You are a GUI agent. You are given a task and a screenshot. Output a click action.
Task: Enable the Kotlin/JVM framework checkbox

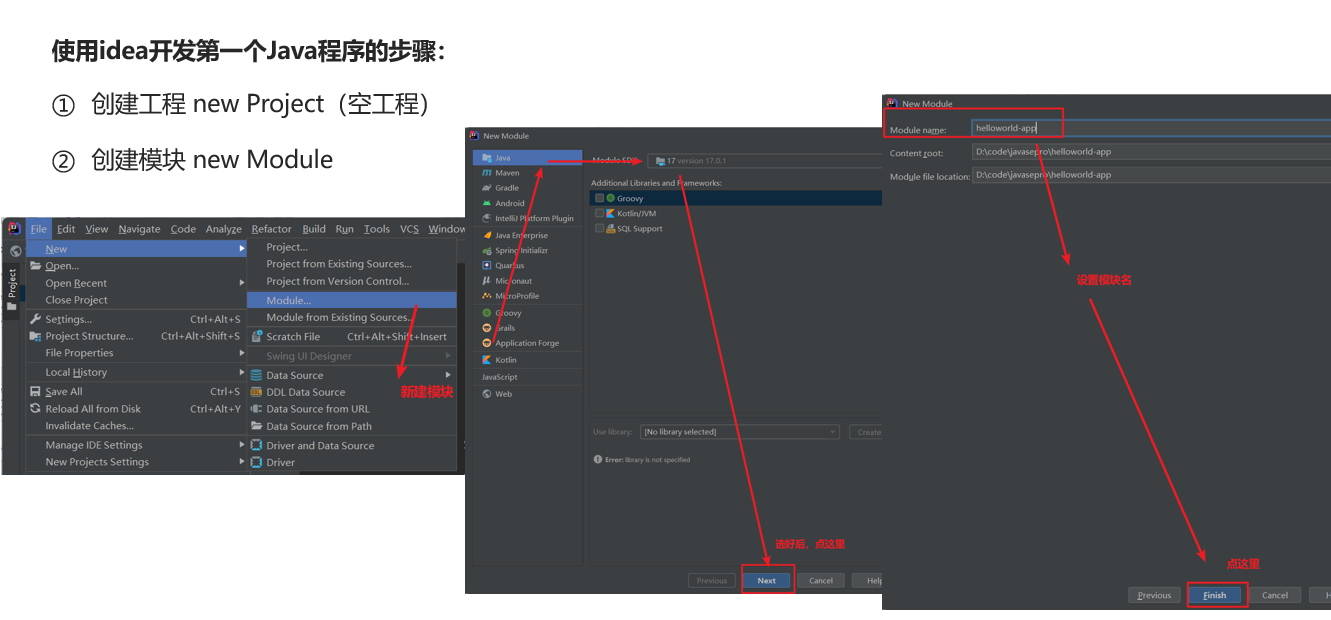[599, 213]
